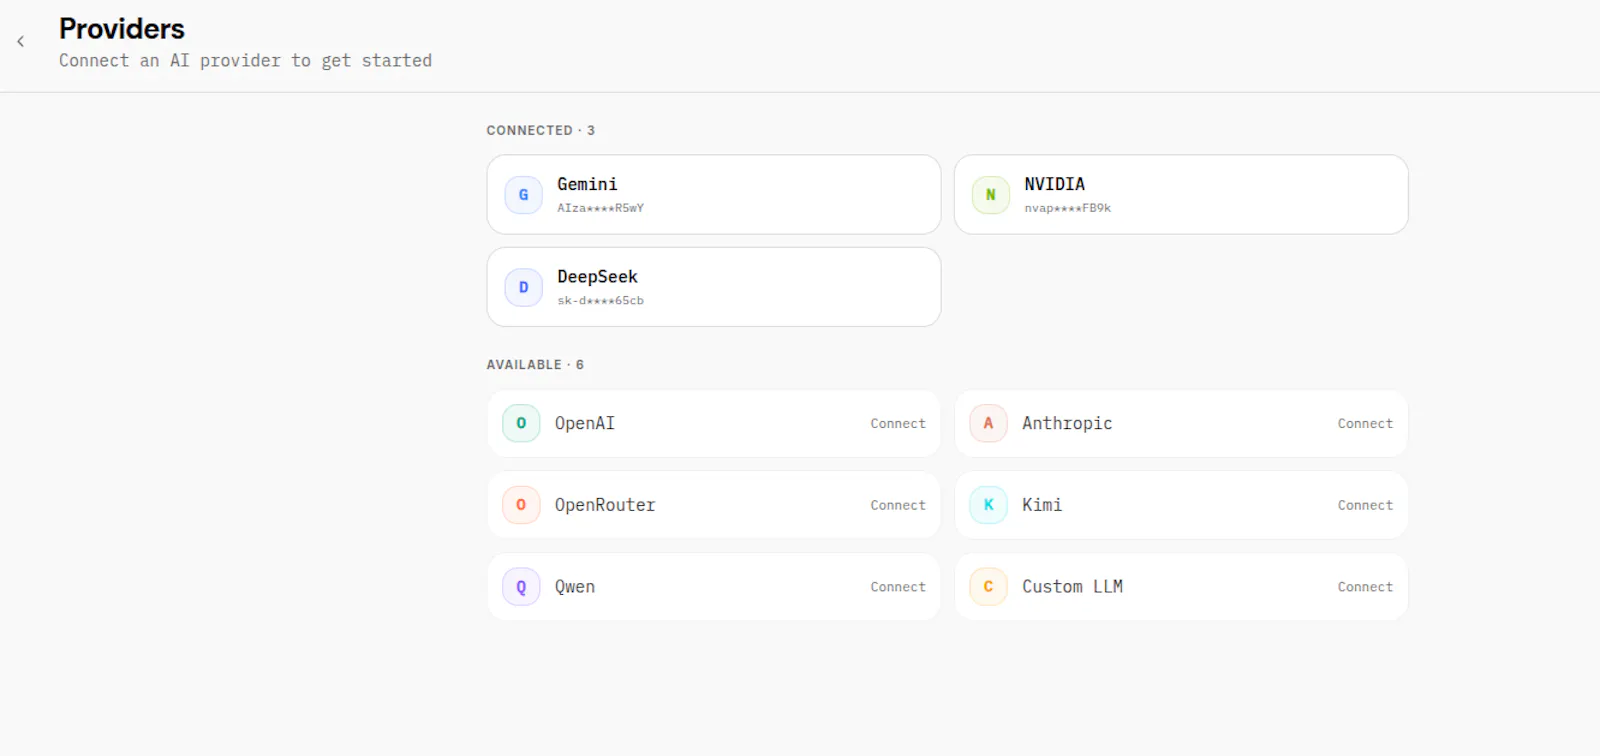Viewport: 1600px width, 756px height.
Task: Click the OpenRouter provider name
Action: (x=605, y=505)
